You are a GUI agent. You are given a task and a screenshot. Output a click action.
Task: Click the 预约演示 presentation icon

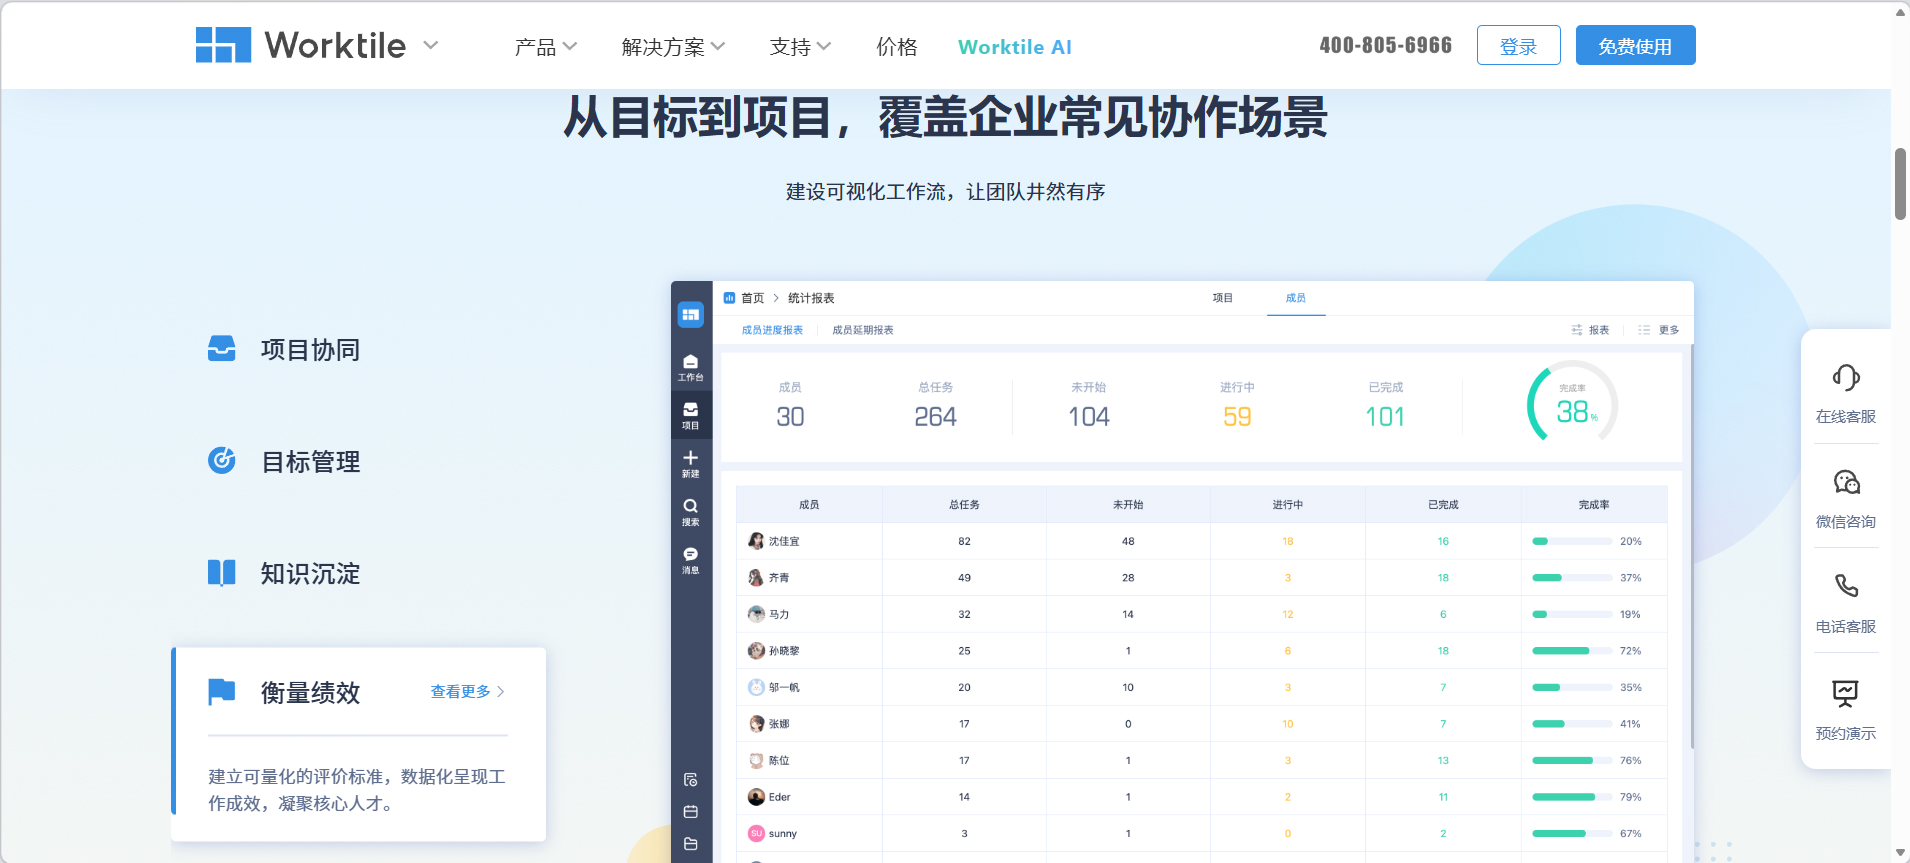click(1846, 693)
